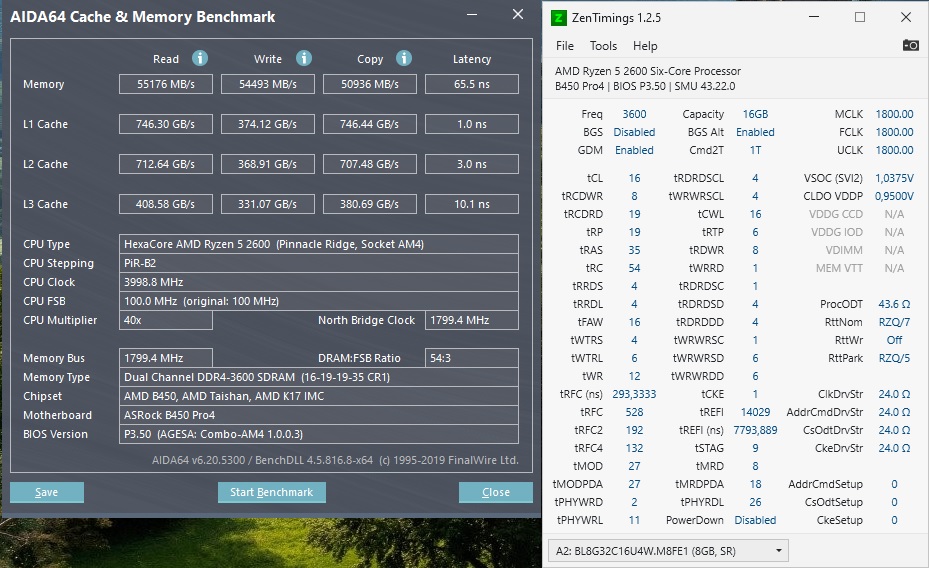Click L3 Cache Read value 408.58 GB/s

pyautogui.click(x=166, y=204)
